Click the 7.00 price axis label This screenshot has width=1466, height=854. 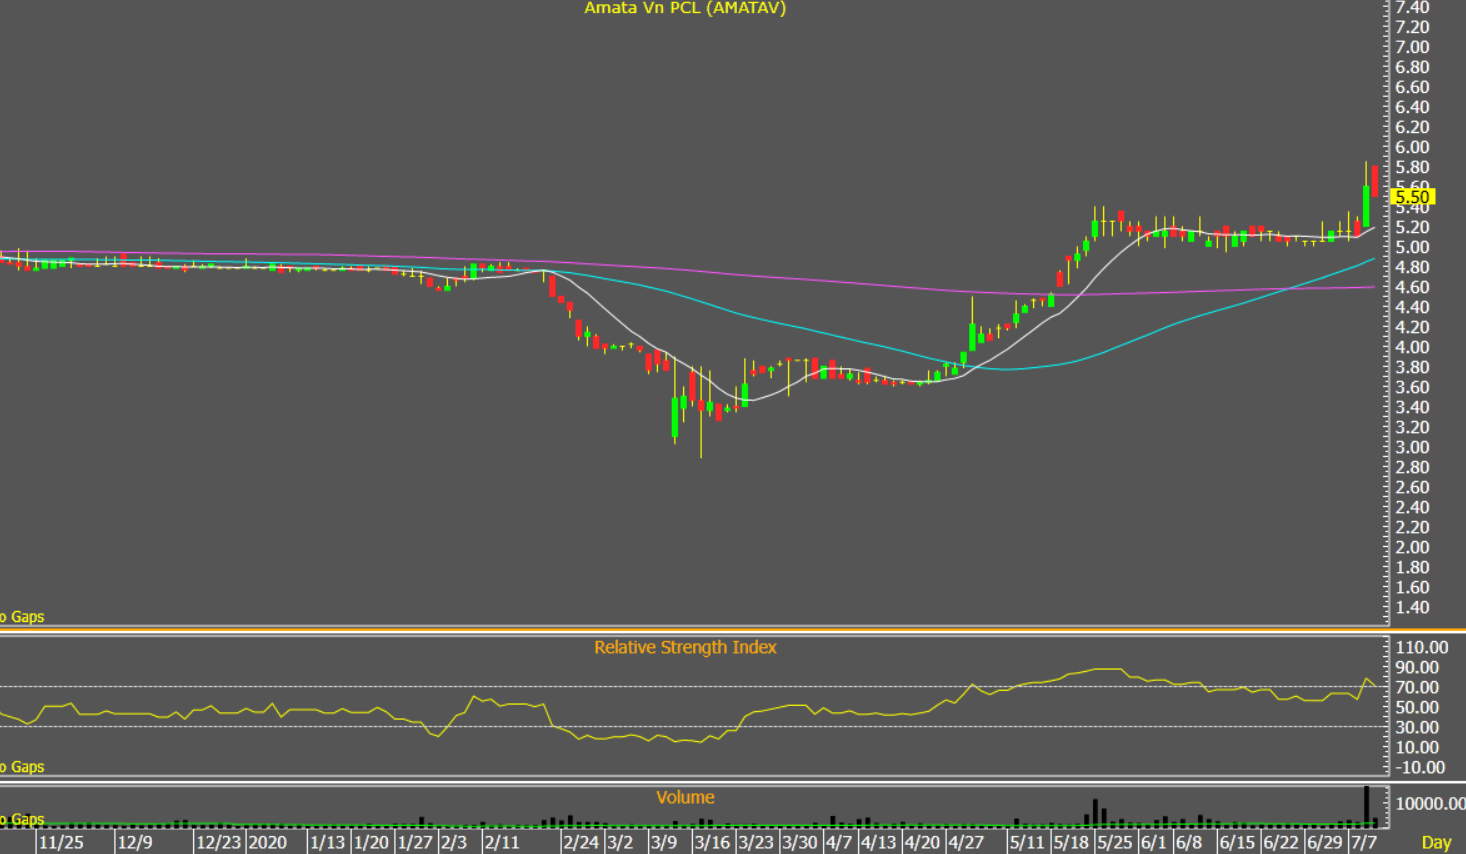coord(1412,47)
